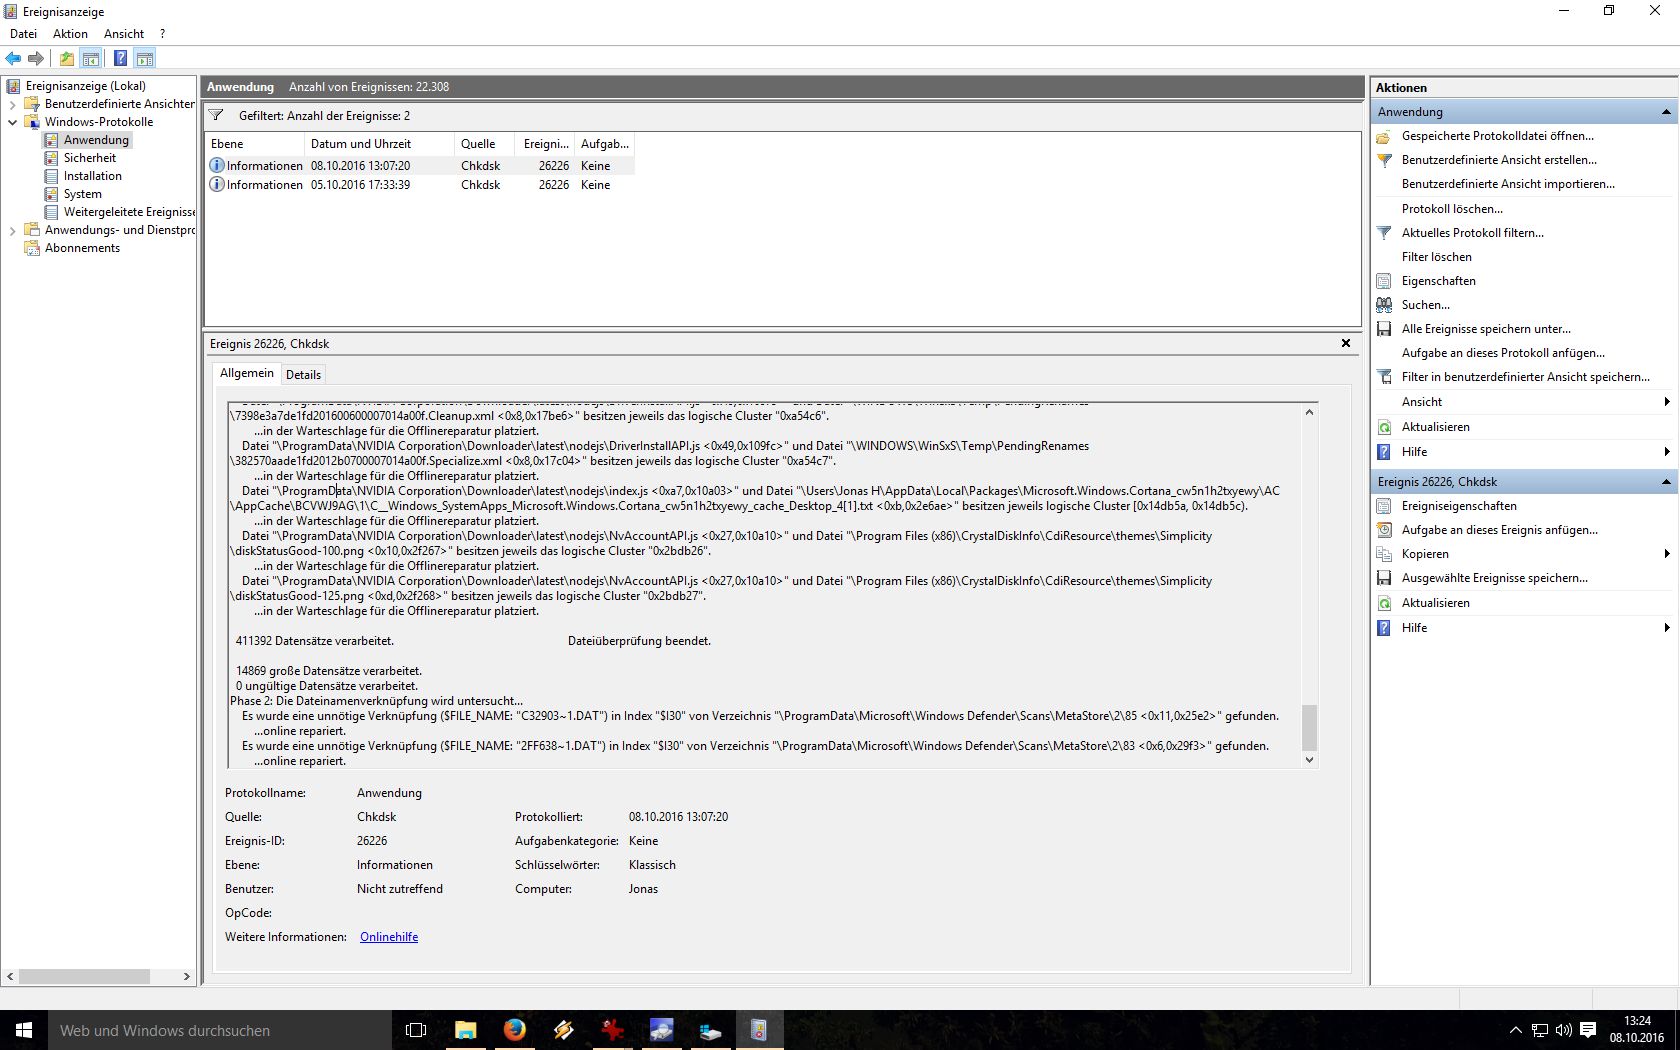
Task: Sort by Ebene column header
Action: click(254, 144)
